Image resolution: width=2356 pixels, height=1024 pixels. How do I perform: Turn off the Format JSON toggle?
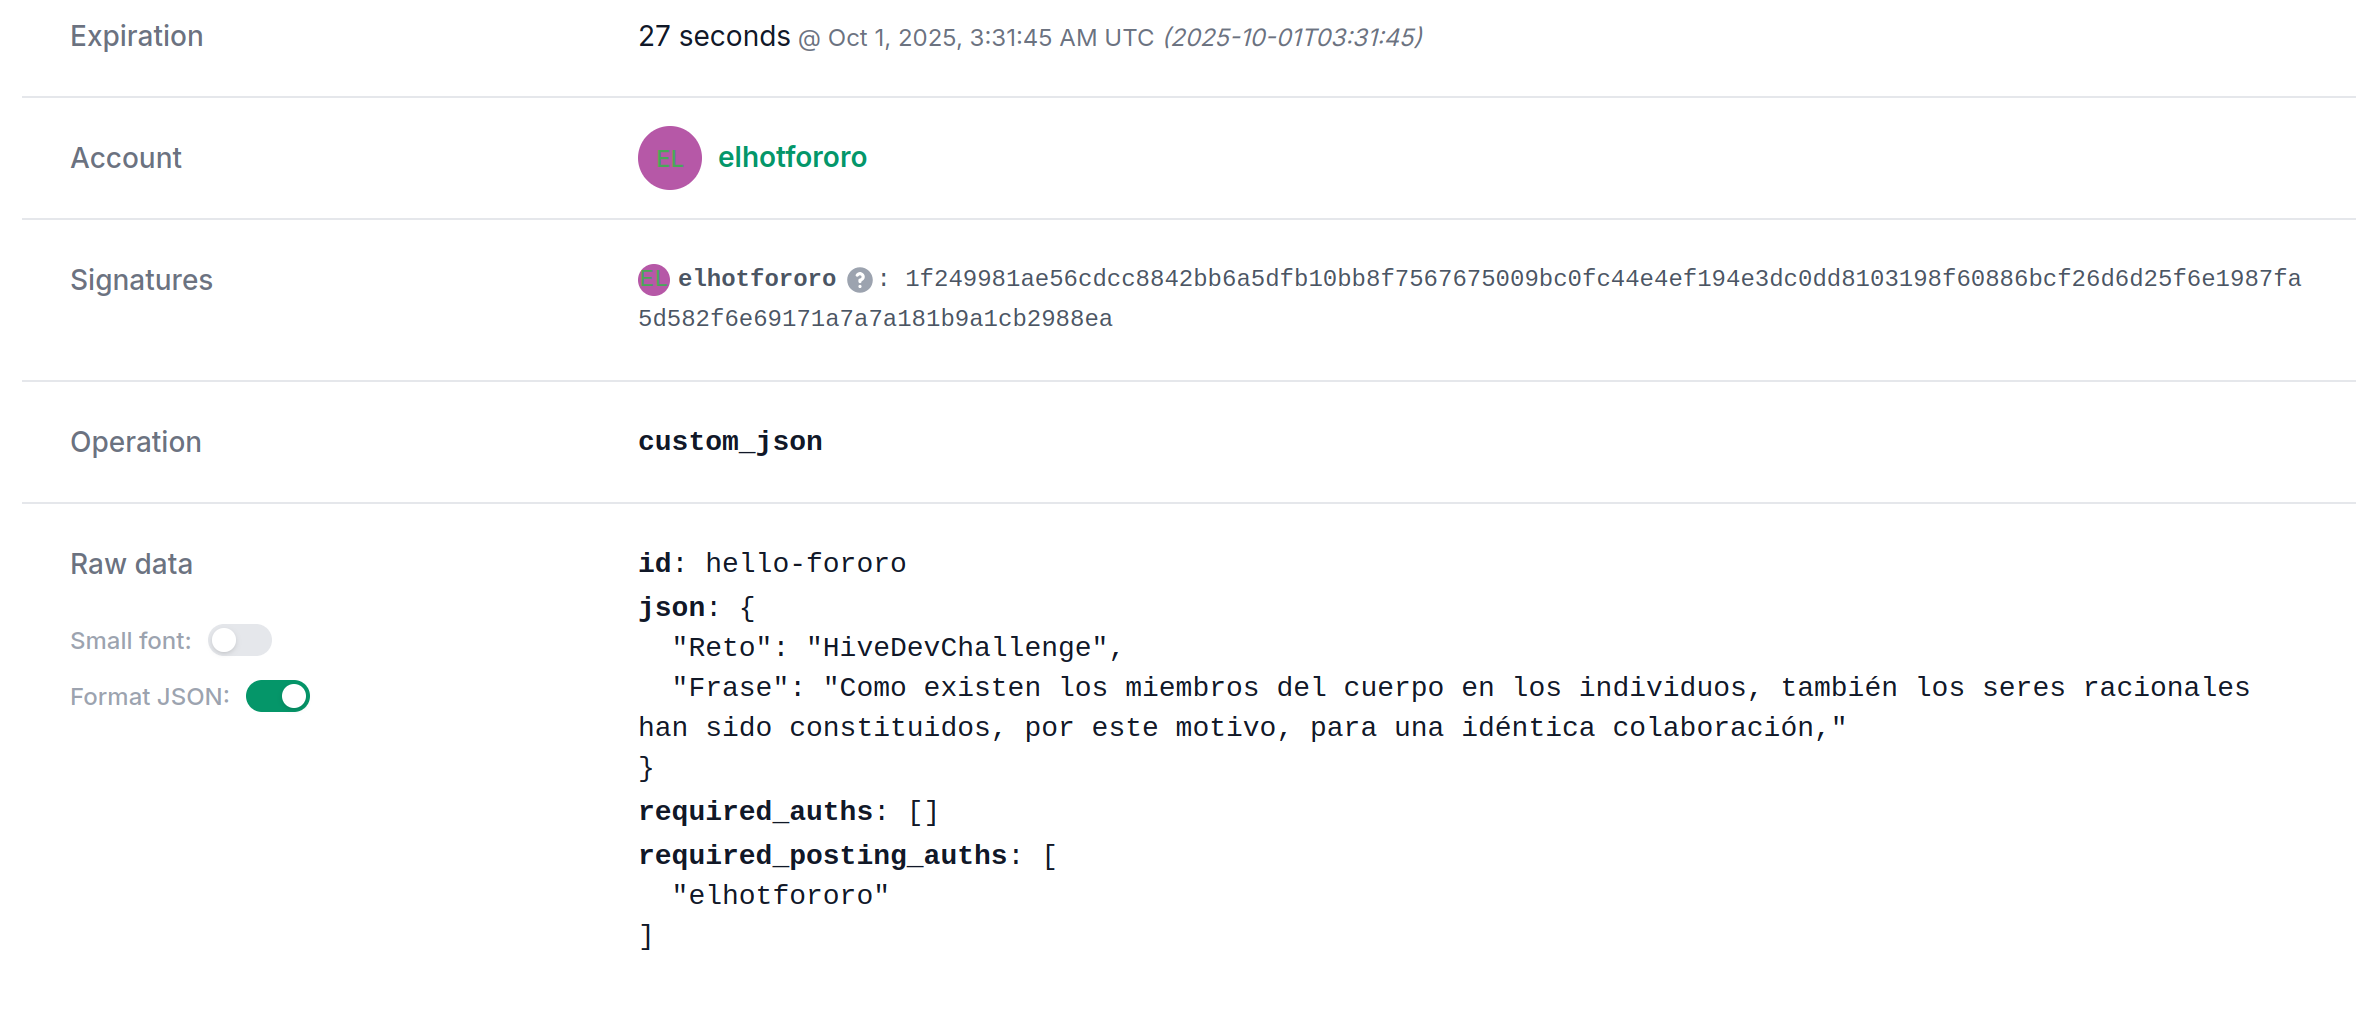click(278, 696)
